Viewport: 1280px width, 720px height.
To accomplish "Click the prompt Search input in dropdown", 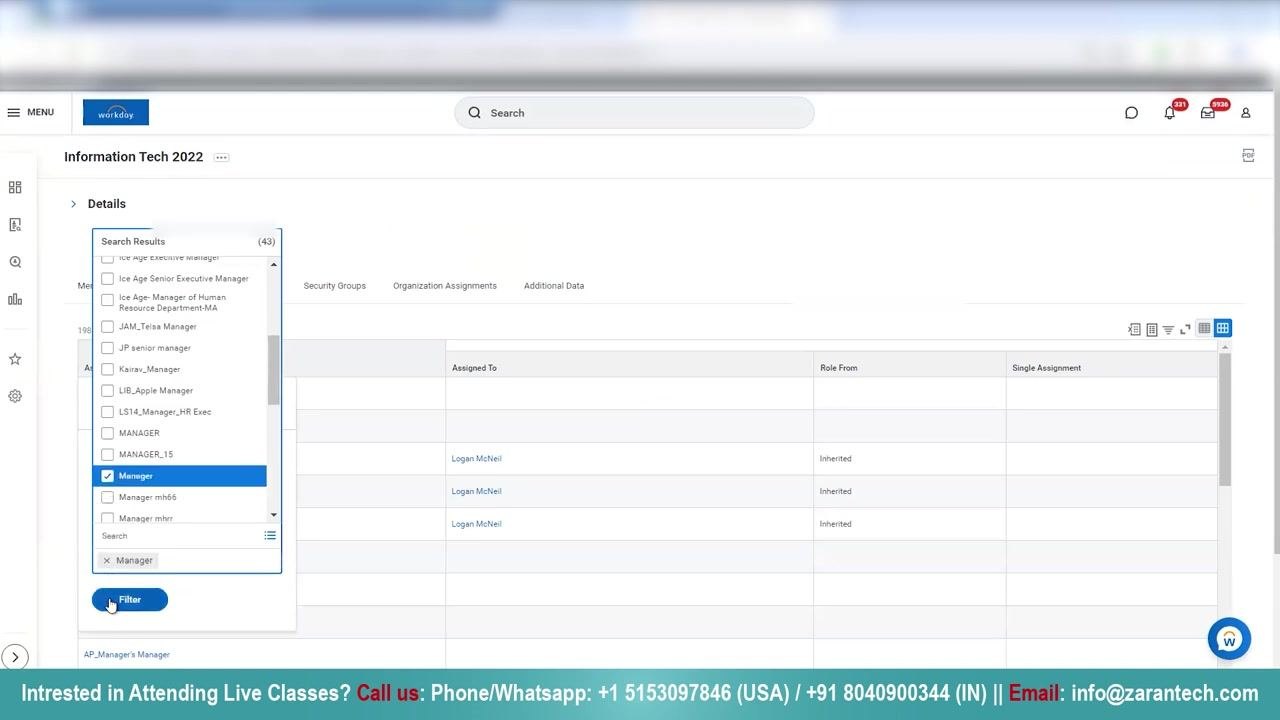I will click(180, 536).
